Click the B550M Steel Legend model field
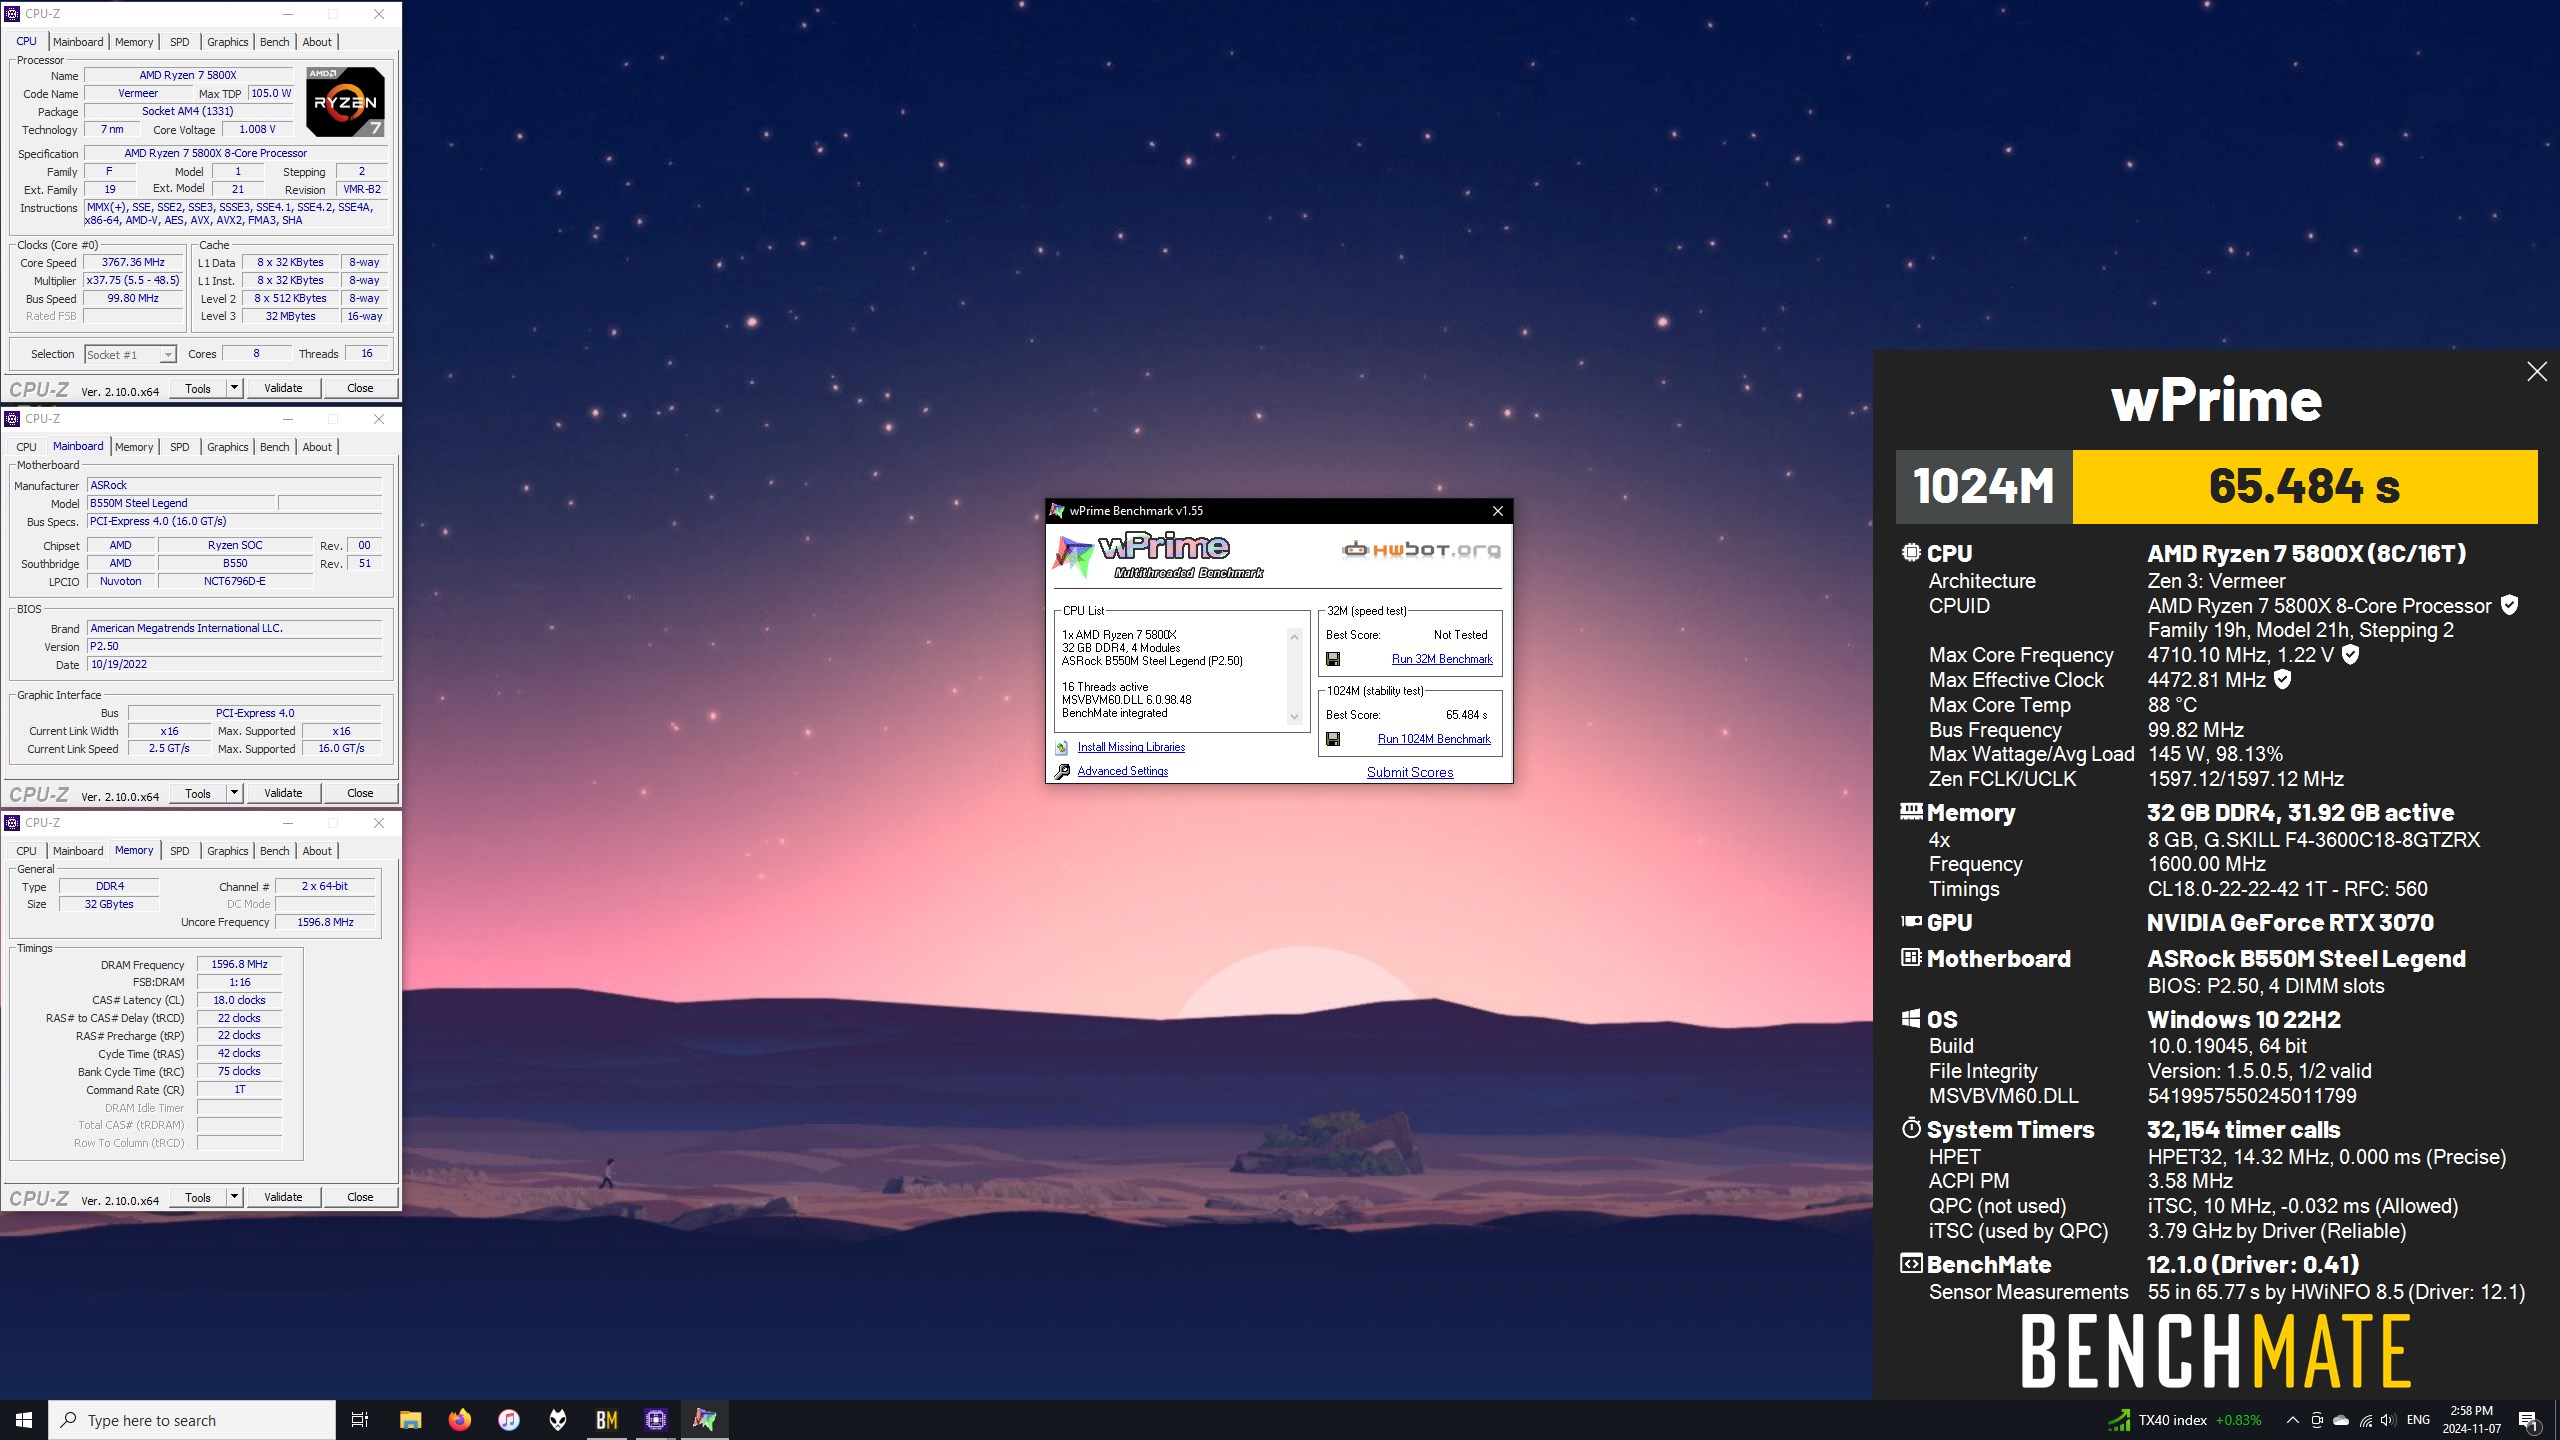This screenshot has height=1440, width=2560. pos(180,503)
